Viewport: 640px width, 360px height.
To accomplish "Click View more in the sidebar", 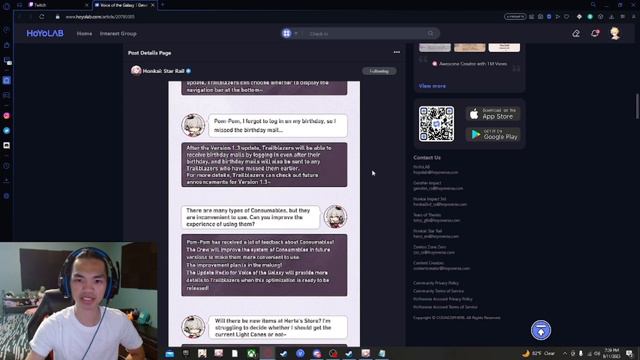I will click(x=432, y=86).
